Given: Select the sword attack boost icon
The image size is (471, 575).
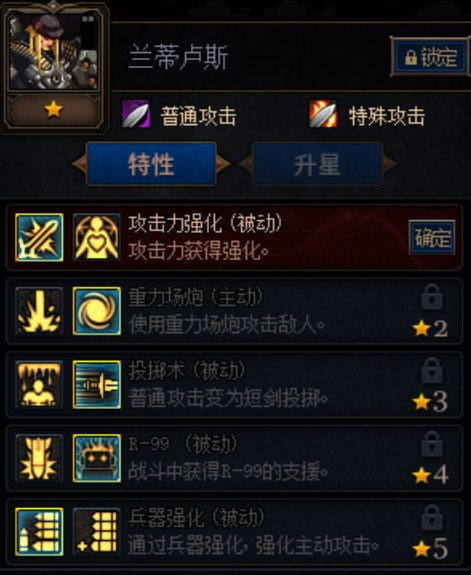Looking at the screenshot, I should coord(39,238).
